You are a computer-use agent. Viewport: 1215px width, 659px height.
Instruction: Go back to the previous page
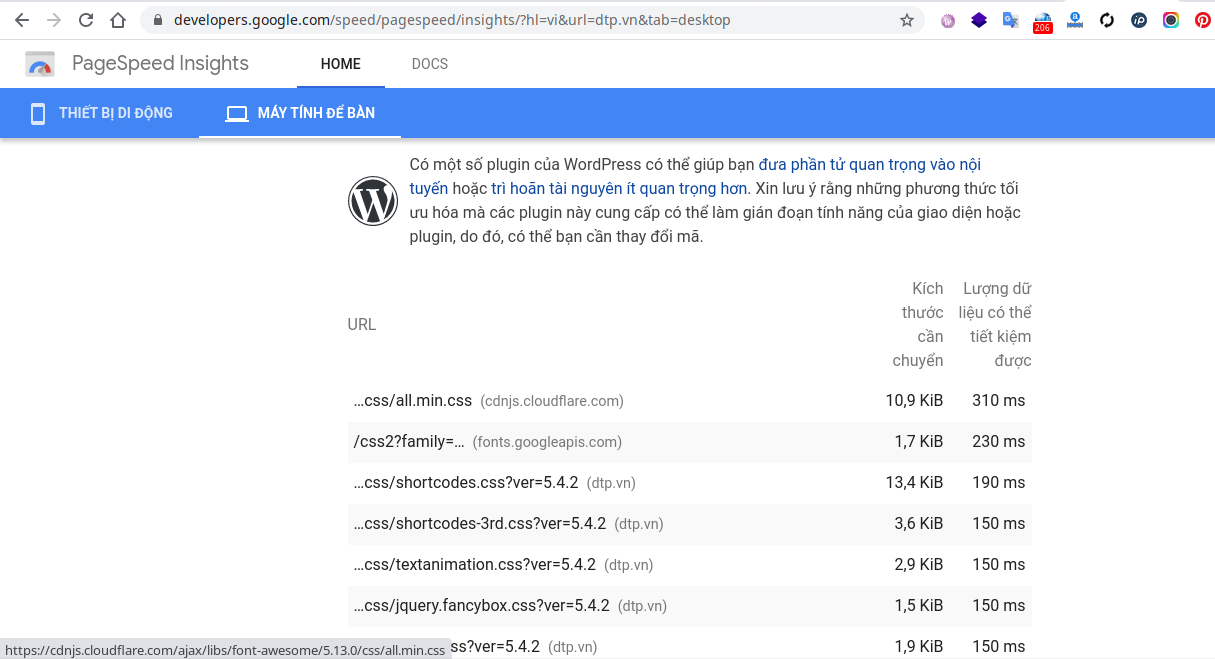tap(21, 20)
